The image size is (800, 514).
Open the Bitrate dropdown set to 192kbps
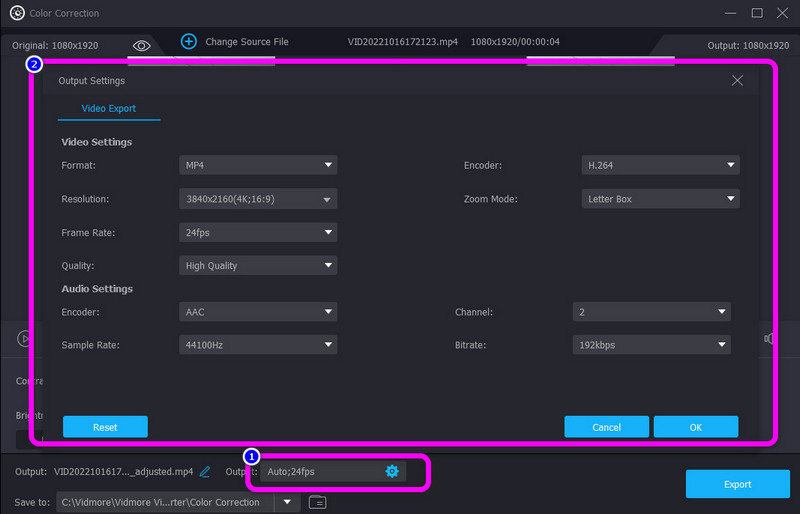click(x=651, y=345)
